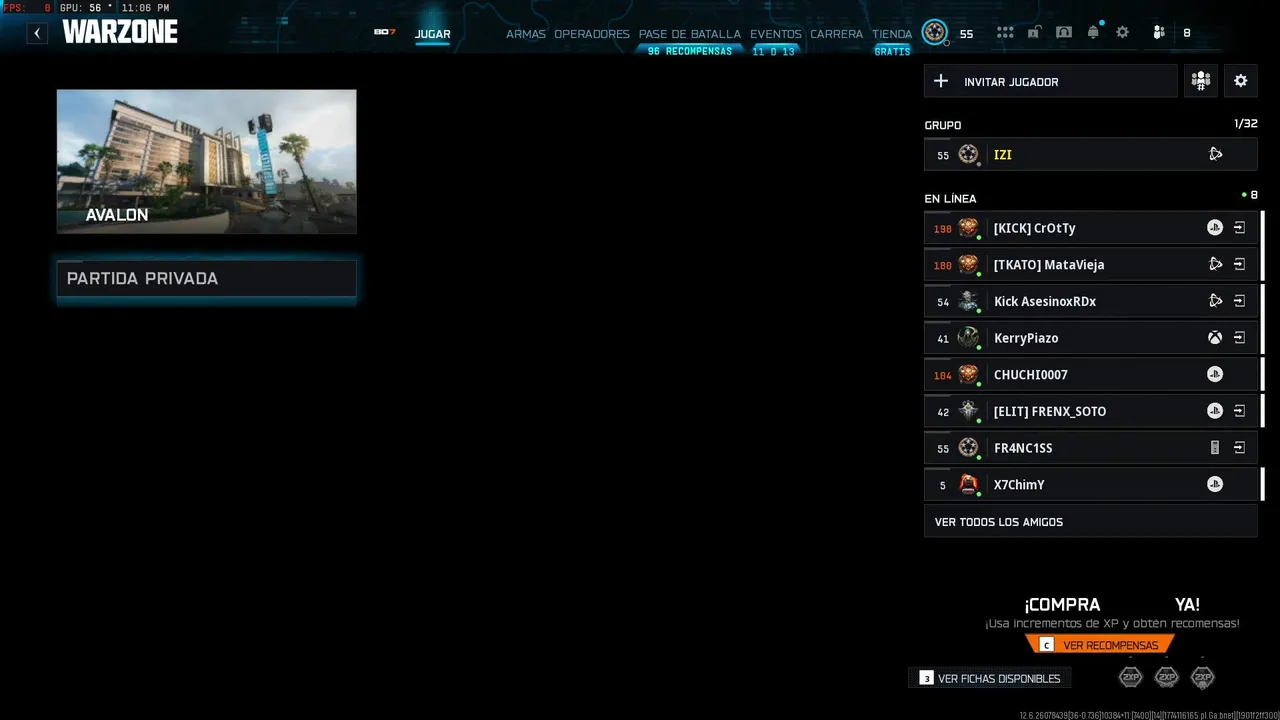This screenshot has width=1280, height=720.
Task: Click VER FICHAS DISPONIBLES
Action: [990, 678]
